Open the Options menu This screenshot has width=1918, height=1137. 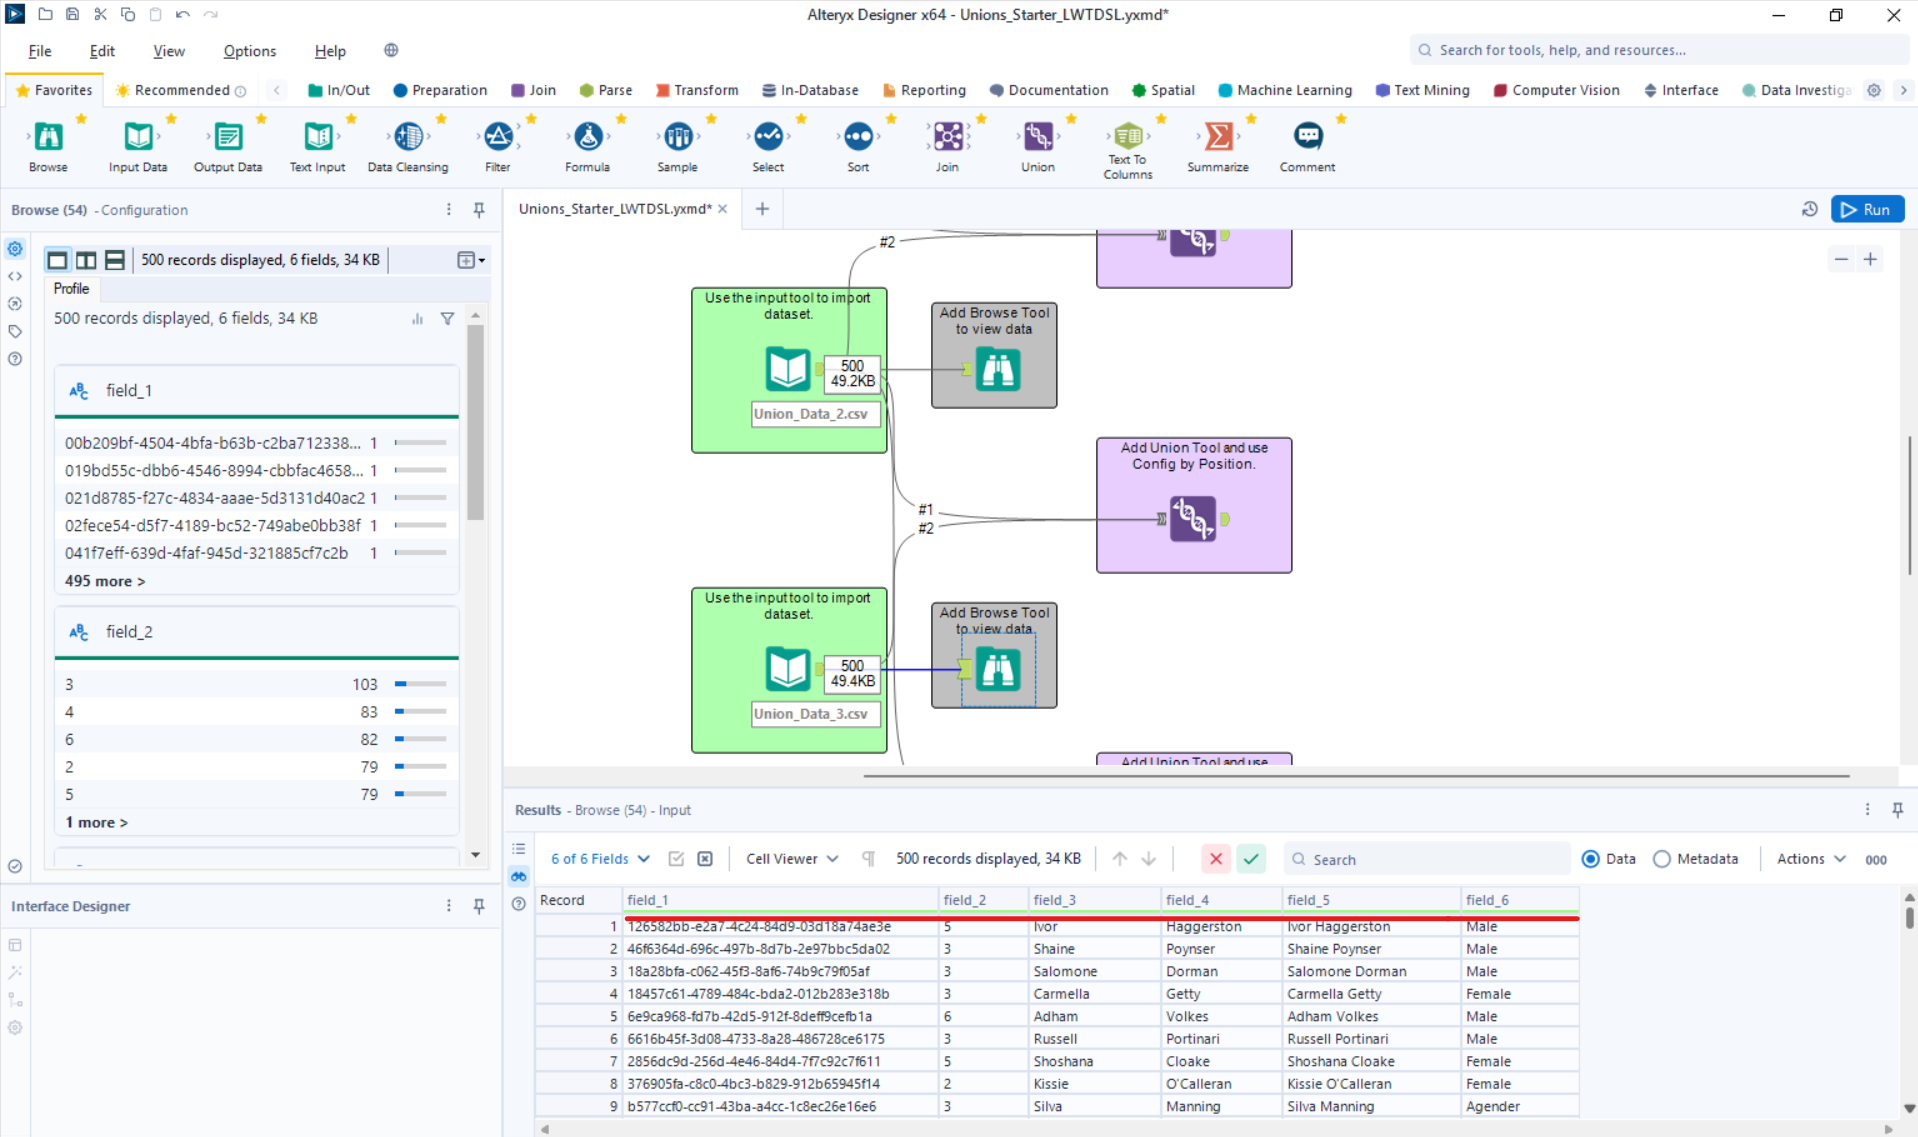tap(249, 51)
